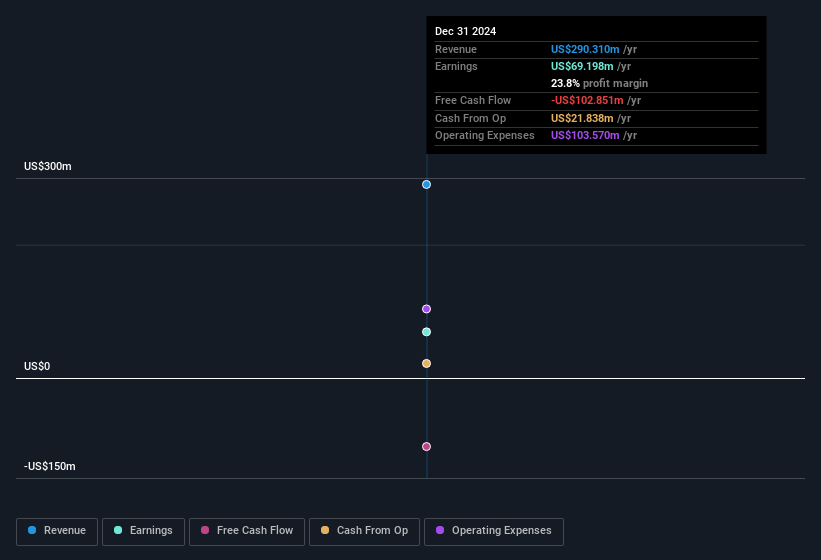This screenshot has height=560, width=821.
Task: Click the US$290.310m revenue value
Action: click(585, 49)
